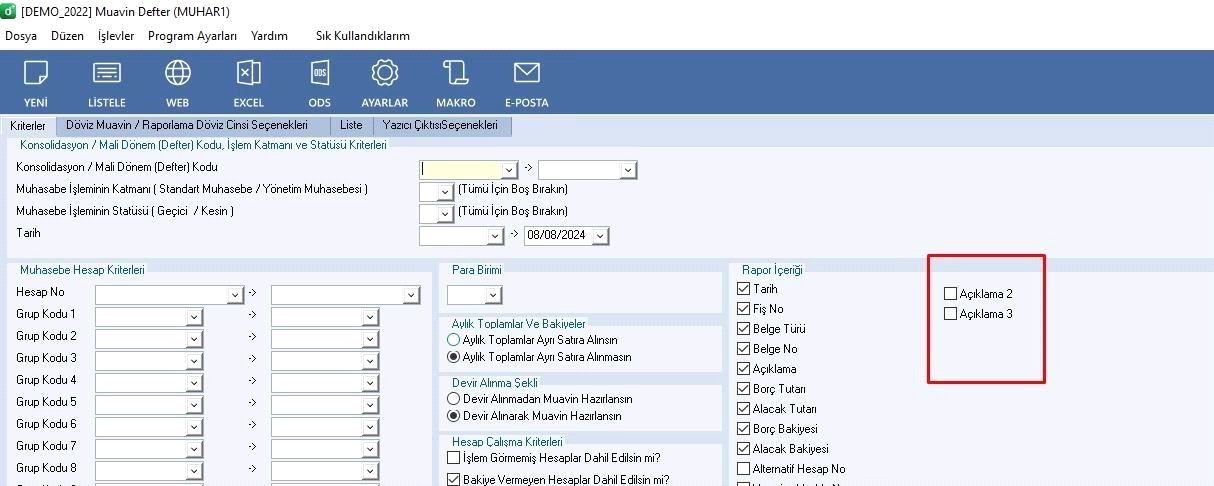Open the Sık Kullandıklarım menu
The height and width of the screenshot is (486, 1214).
[362, 36]
